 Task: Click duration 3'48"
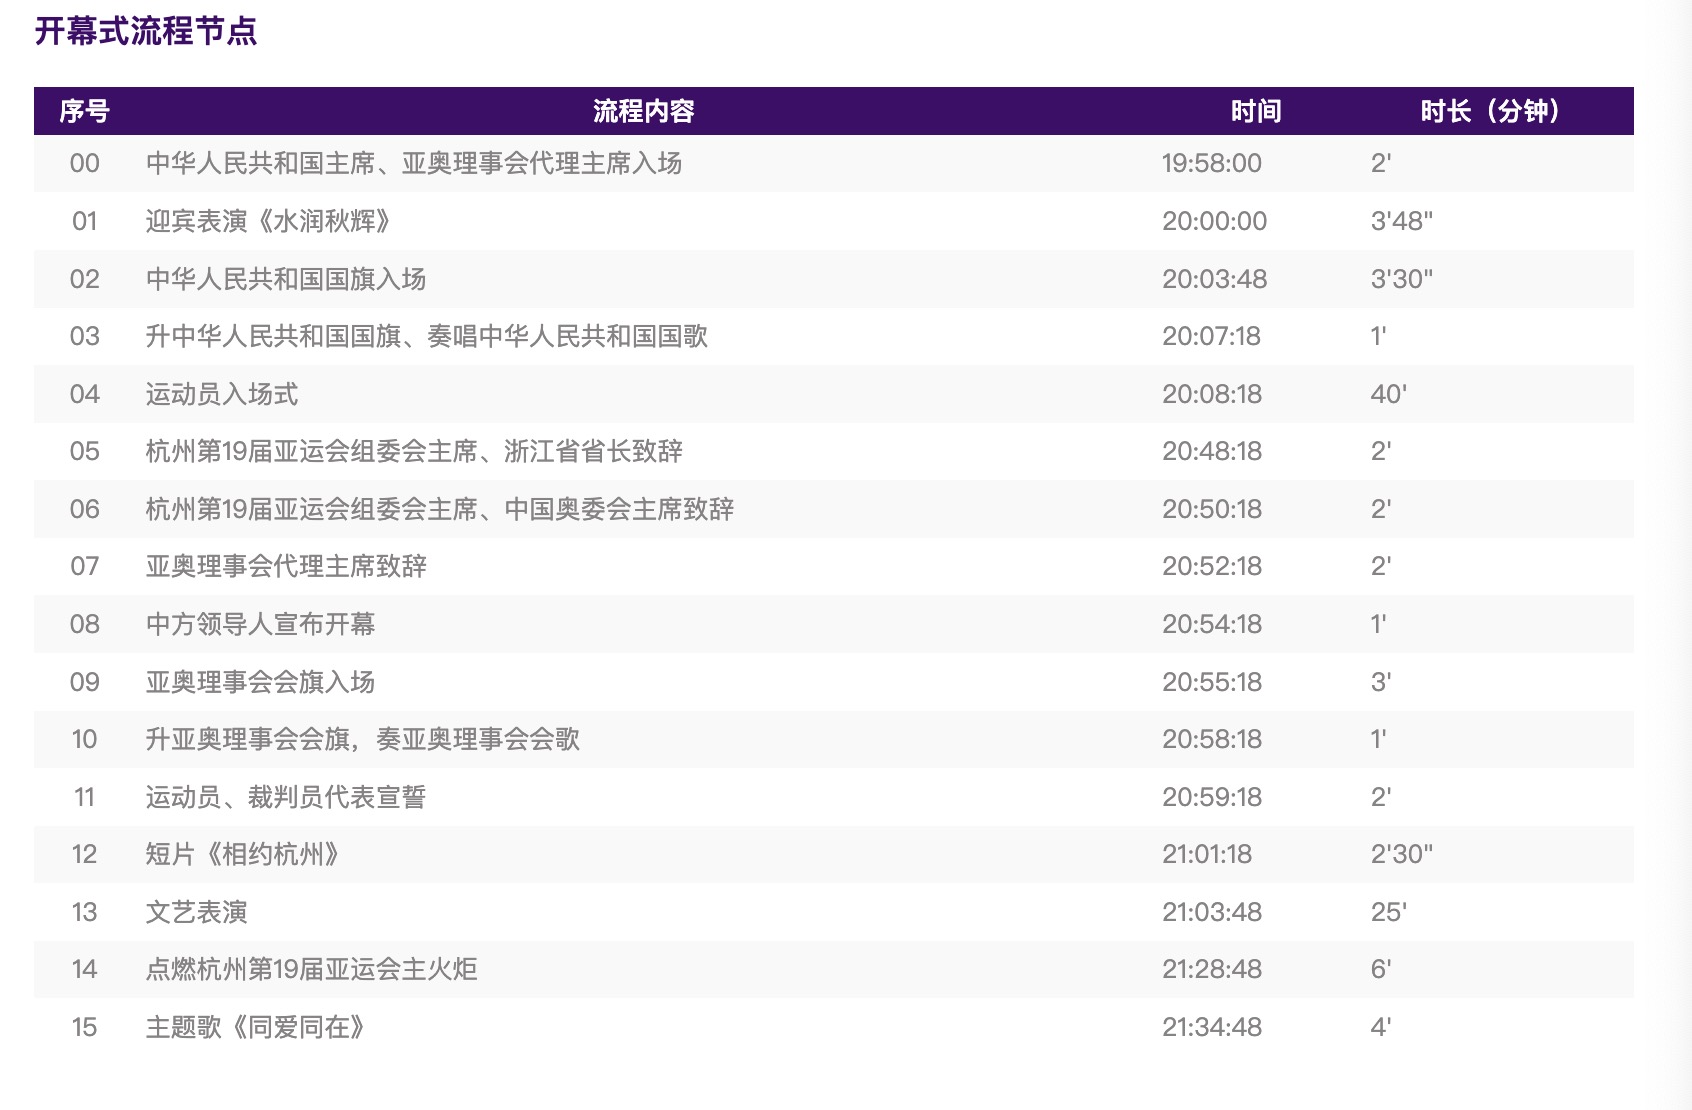(x=1401, y=221)
